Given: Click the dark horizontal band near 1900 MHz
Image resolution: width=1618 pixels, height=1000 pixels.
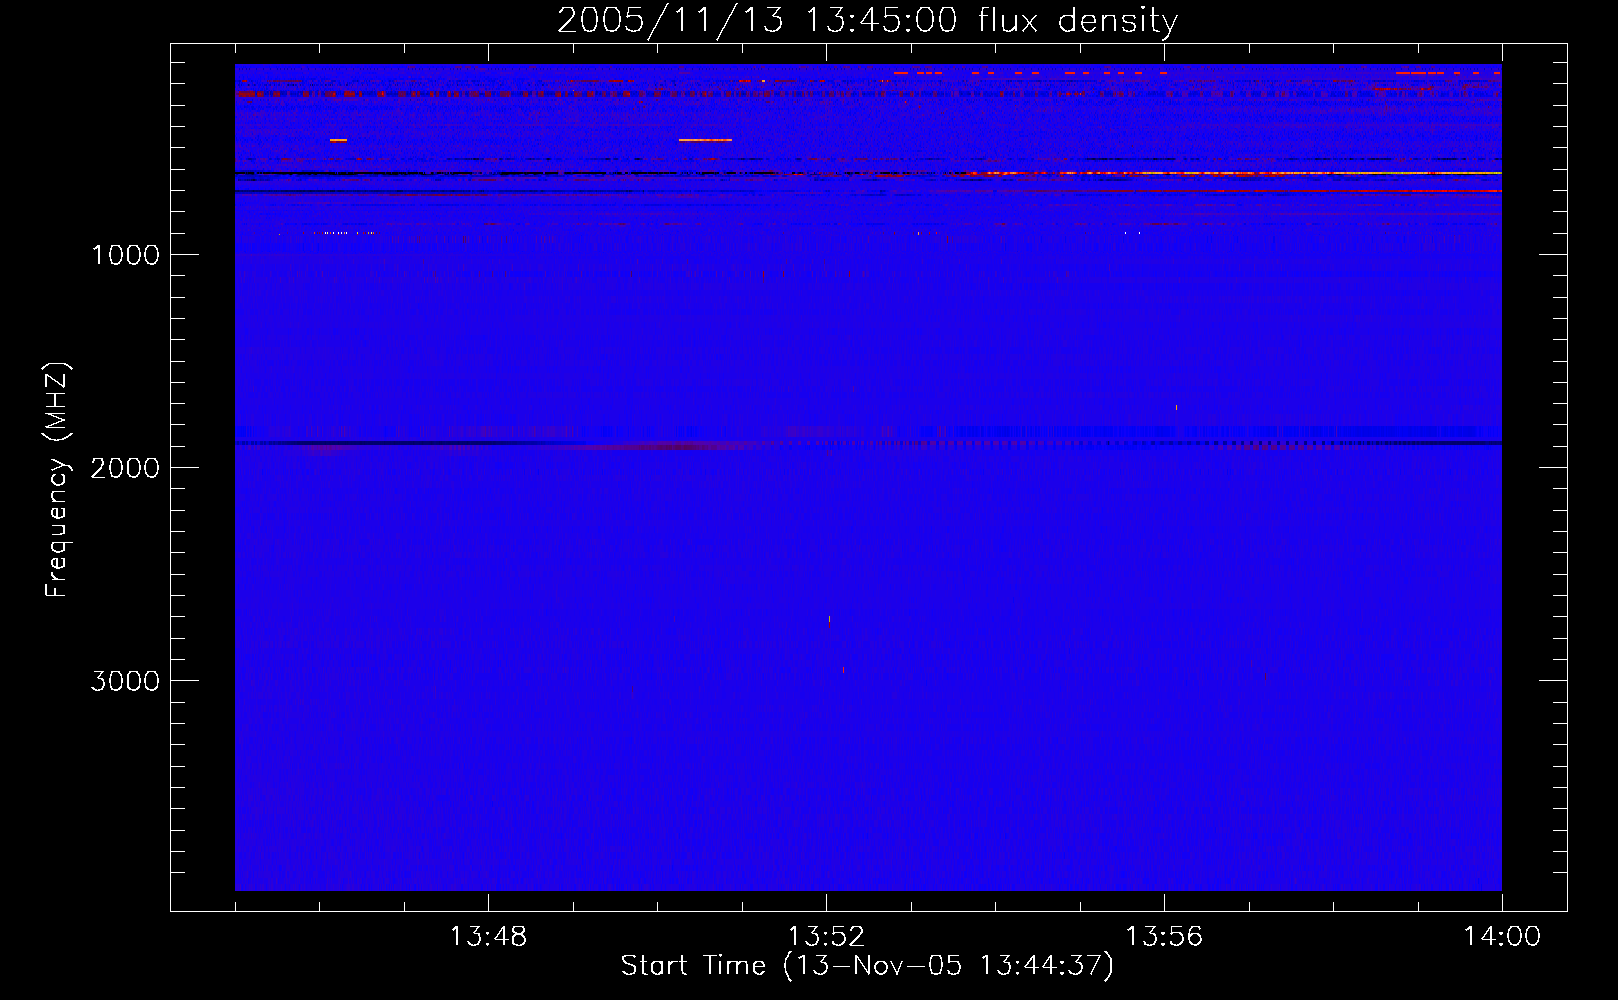Looking at the screenshot, I should click(x=868, y=442).
